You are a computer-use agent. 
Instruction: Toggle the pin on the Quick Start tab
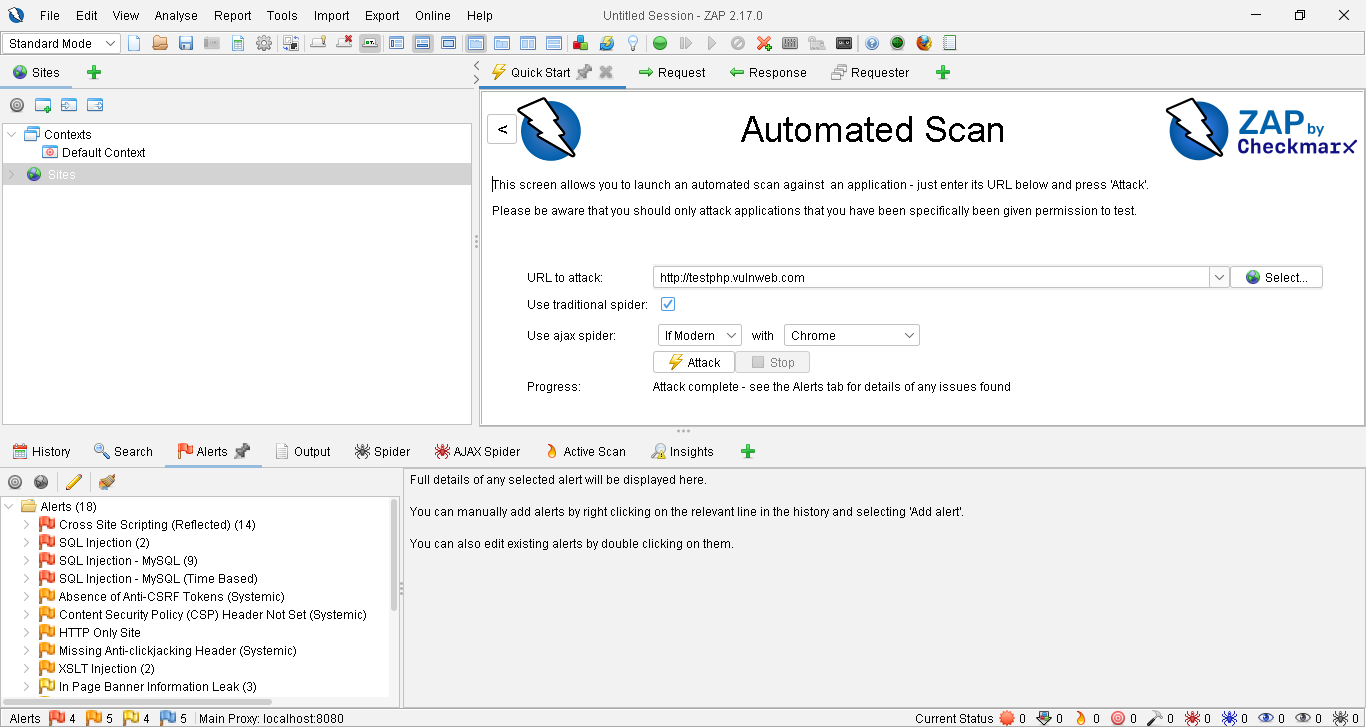click(584, 72)
